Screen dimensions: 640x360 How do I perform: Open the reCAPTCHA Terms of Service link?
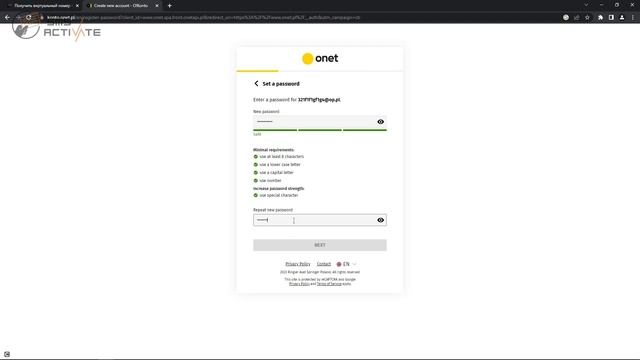coord(329,284)
